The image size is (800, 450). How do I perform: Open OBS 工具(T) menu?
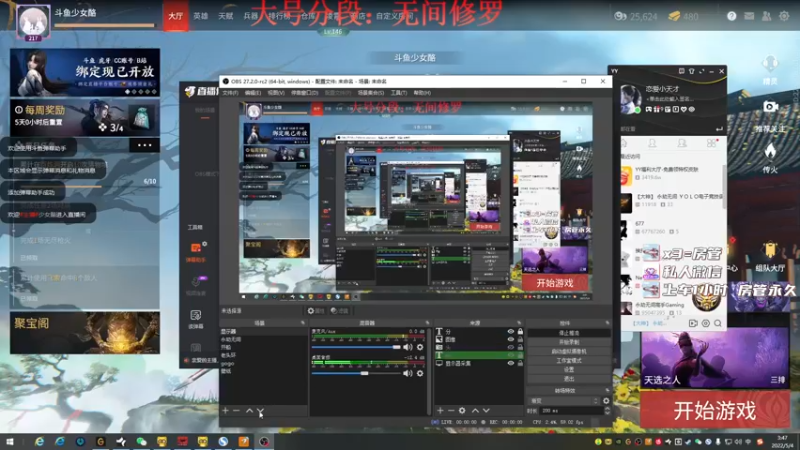[398, 93]
